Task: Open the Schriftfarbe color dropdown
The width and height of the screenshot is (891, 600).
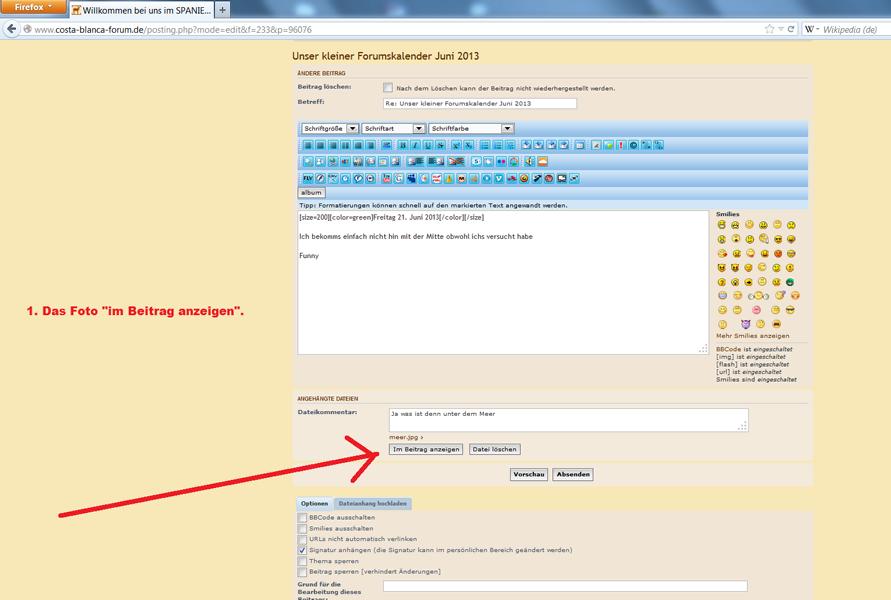Action: click(470, 129)
